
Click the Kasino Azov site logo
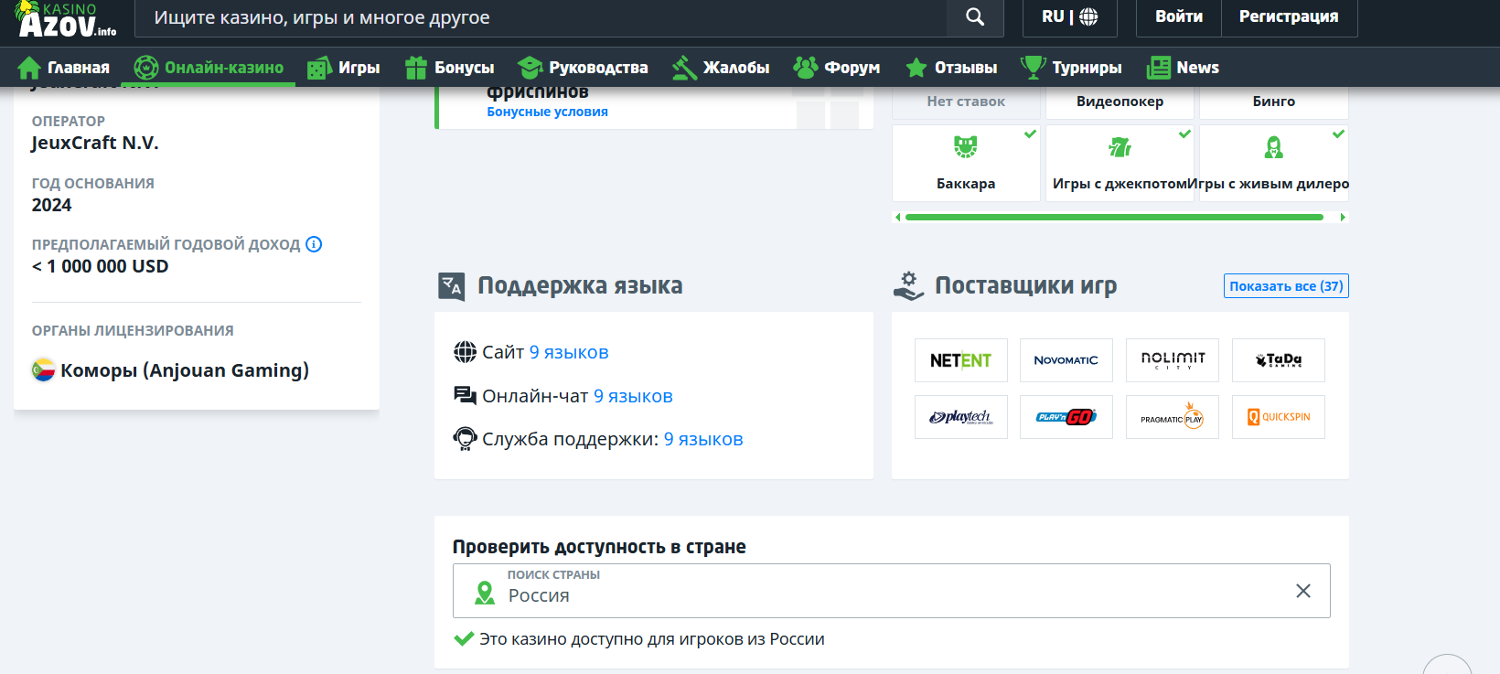pyautogui.click(x=66, y=19)
